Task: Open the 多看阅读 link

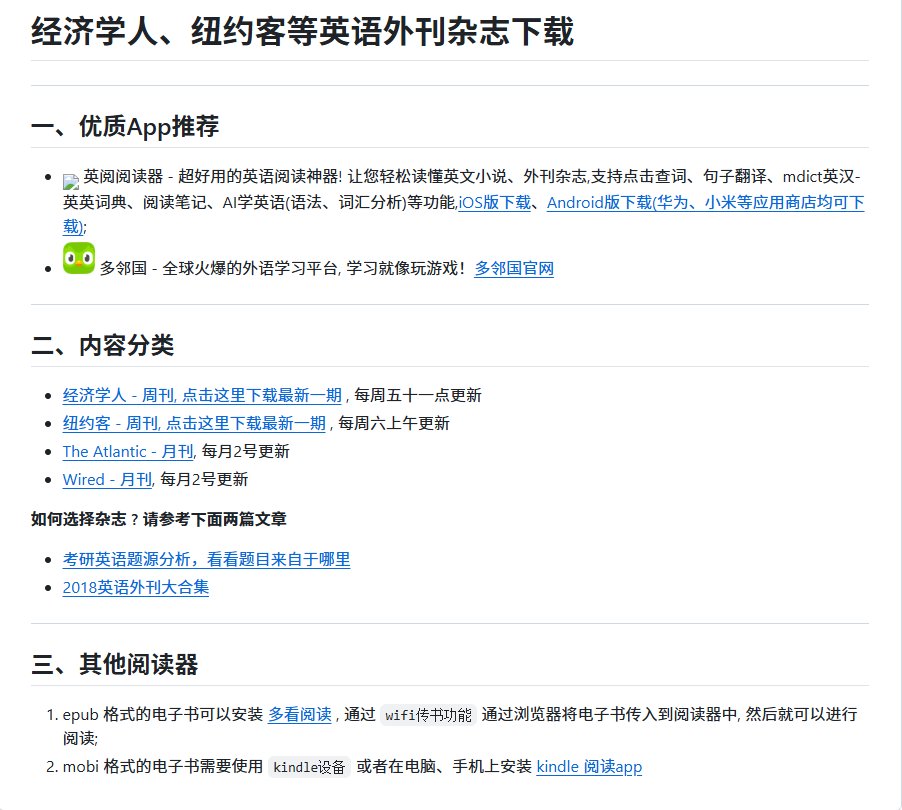Action: click(300, 715)
